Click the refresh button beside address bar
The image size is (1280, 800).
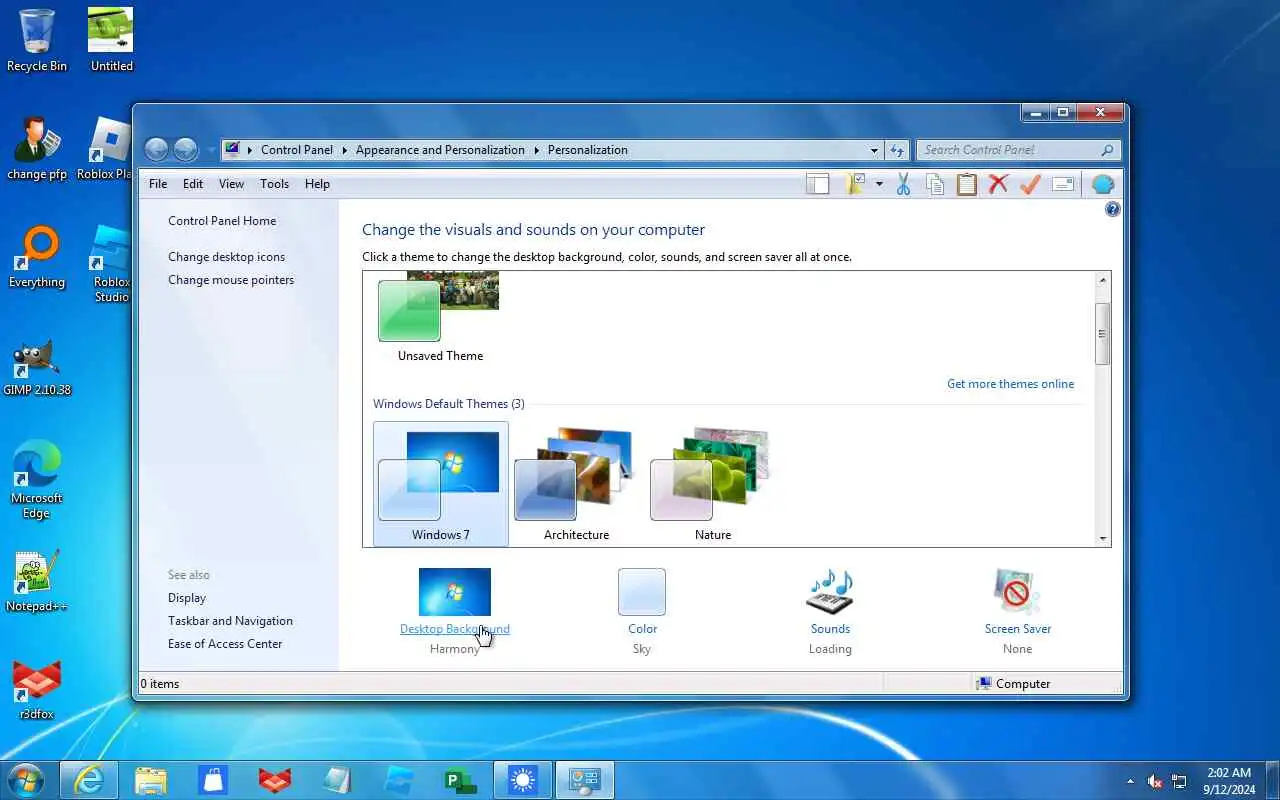point(897,150)
